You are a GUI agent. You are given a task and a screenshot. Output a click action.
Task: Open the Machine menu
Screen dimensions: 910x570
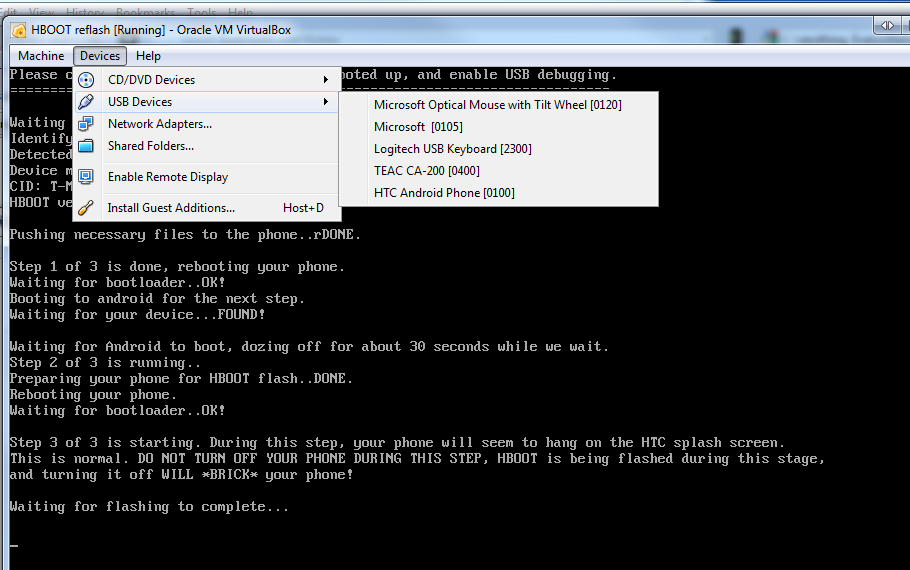41,56
